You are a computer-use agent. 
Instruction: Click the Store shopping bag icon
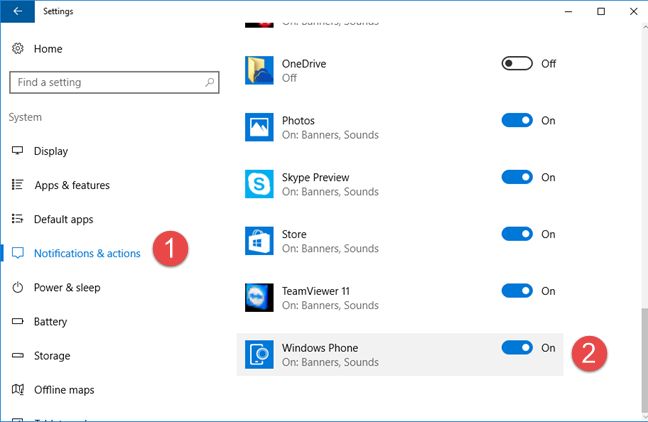coord(259,241)
